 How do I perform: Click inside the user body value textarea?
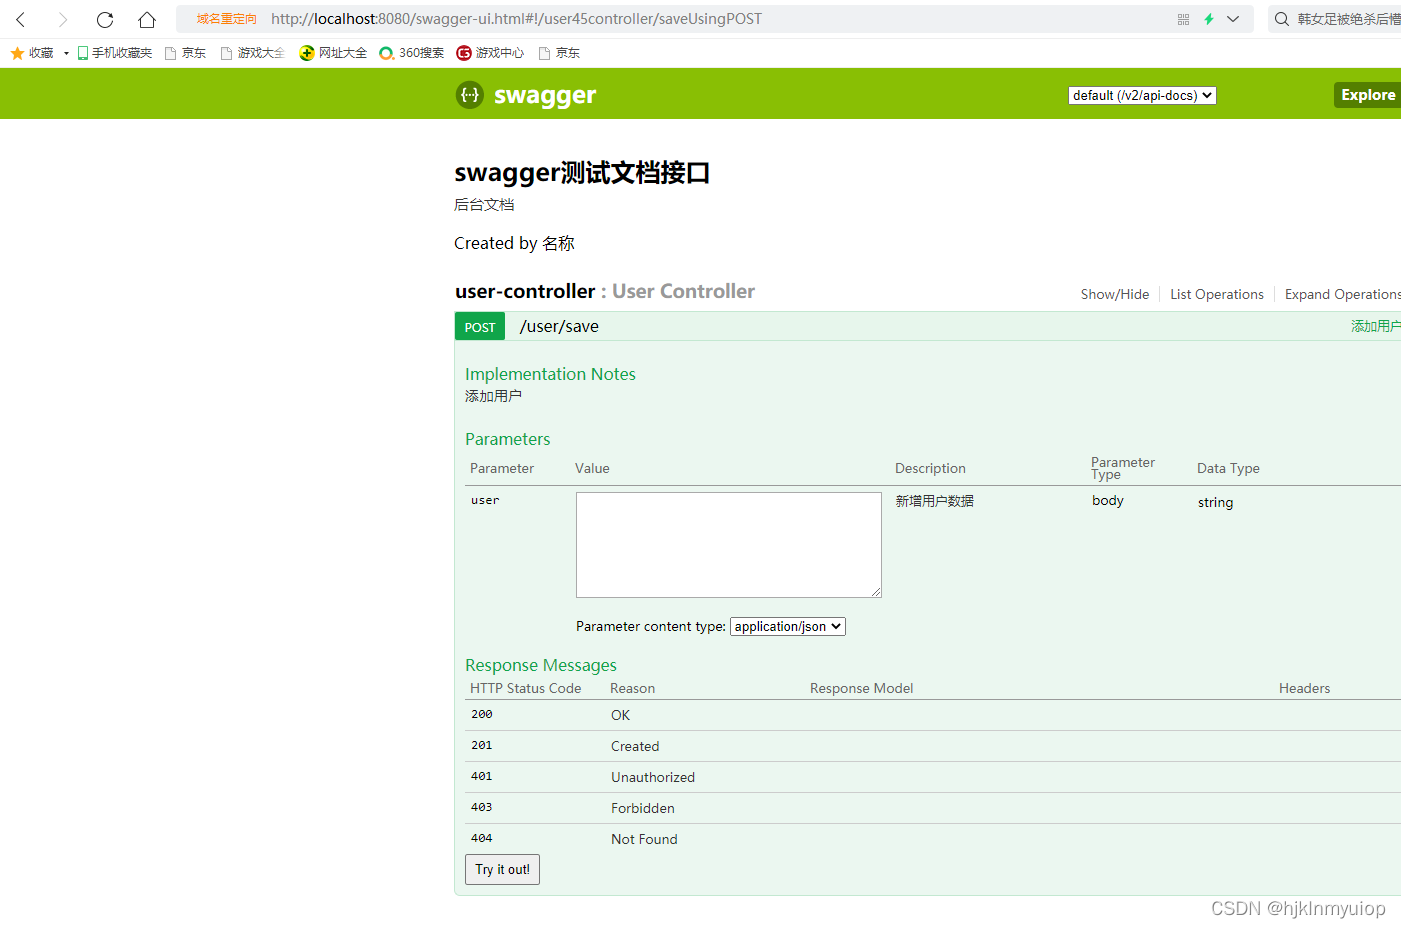pos(729,545)
